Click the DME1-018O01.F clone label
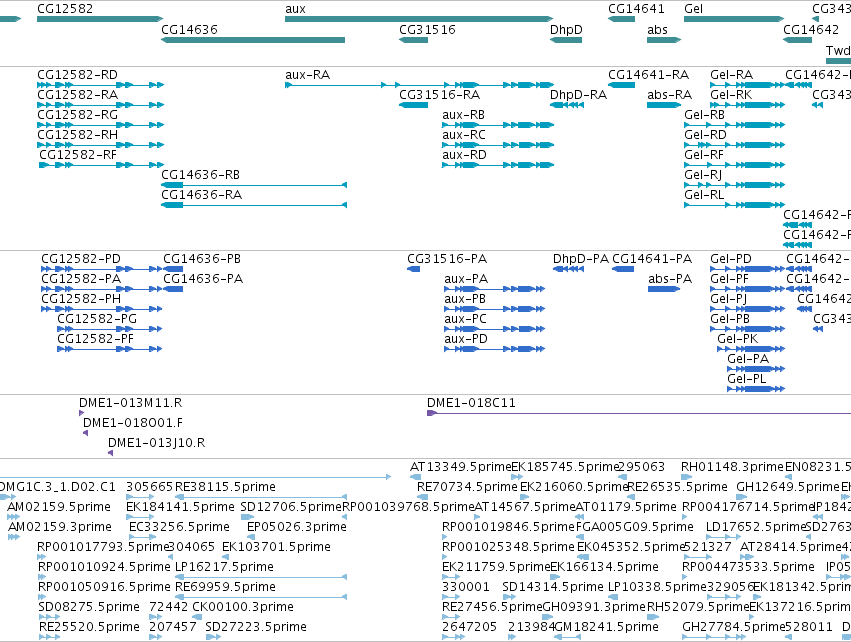 click(x=133, y=423)
